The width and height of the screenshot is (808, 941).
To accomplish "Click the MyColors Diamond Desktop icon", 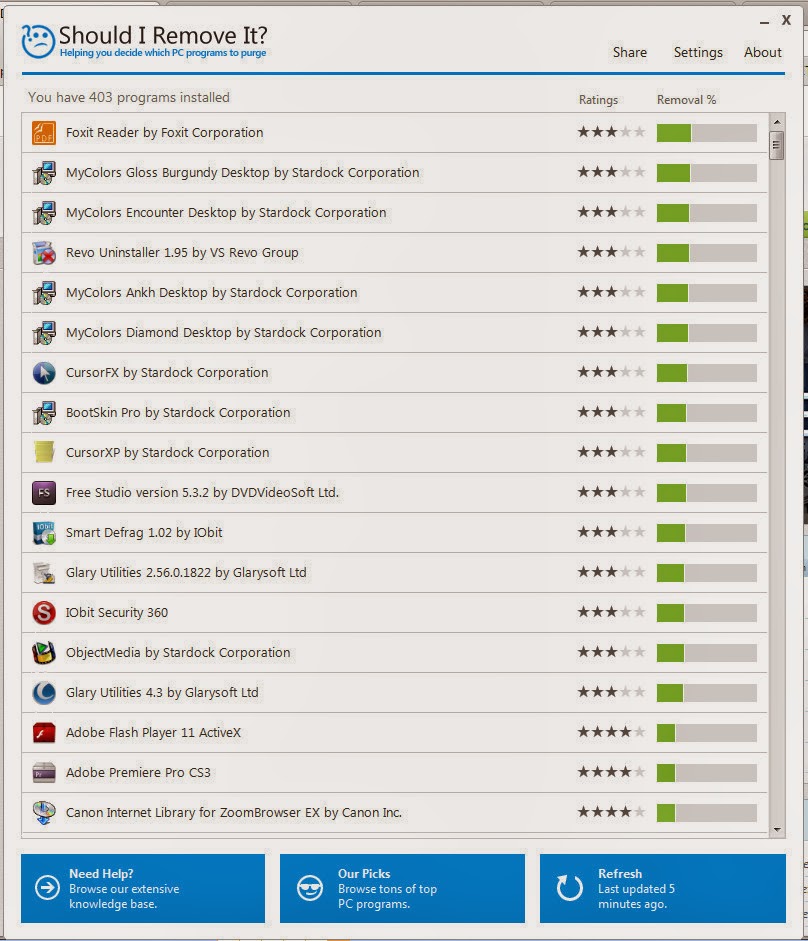I will pos(44,332).
